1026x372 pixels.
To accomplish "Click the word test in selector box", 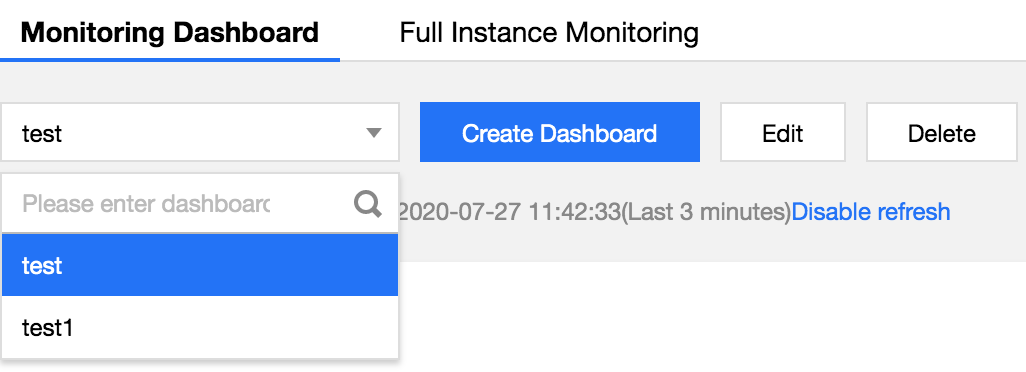I will click(42, 133).
